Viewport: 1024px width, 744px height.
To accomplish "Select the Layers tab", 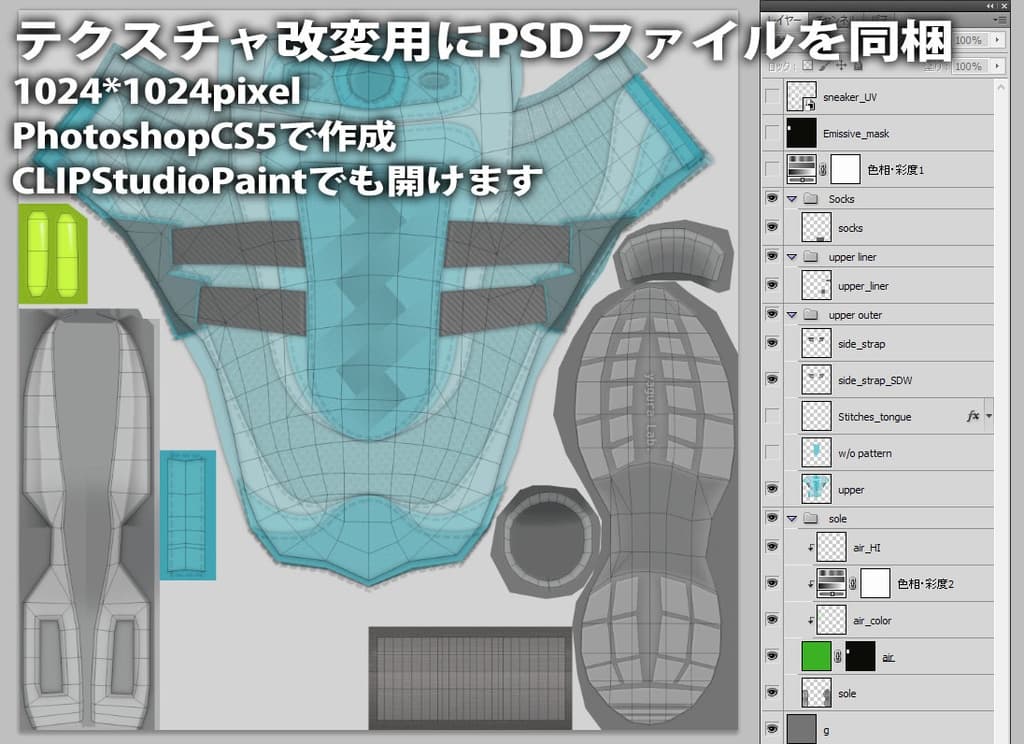I will 784,19.
